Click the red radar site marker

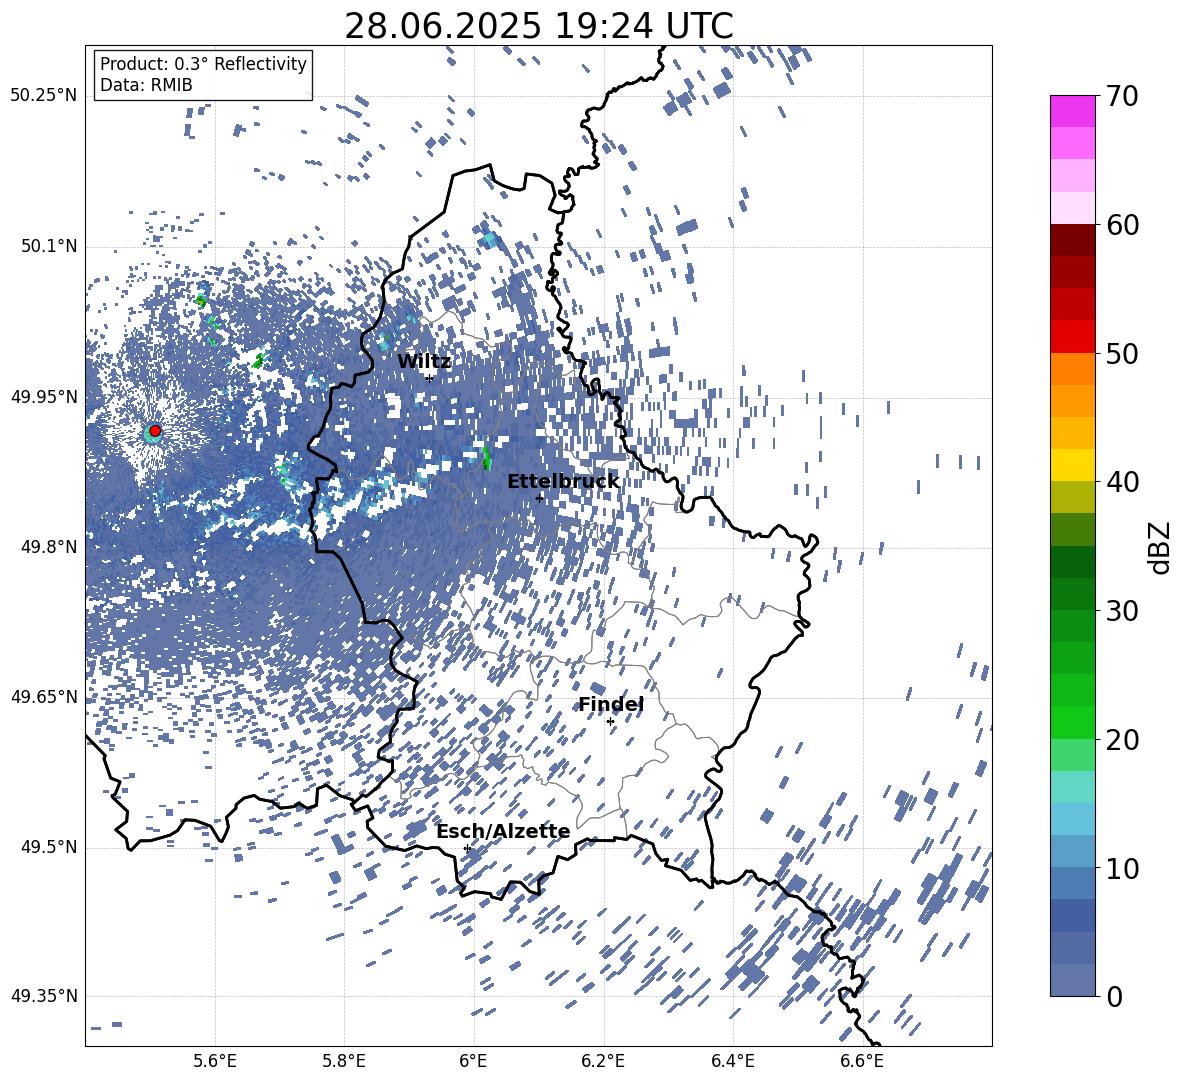coord(155,431)
